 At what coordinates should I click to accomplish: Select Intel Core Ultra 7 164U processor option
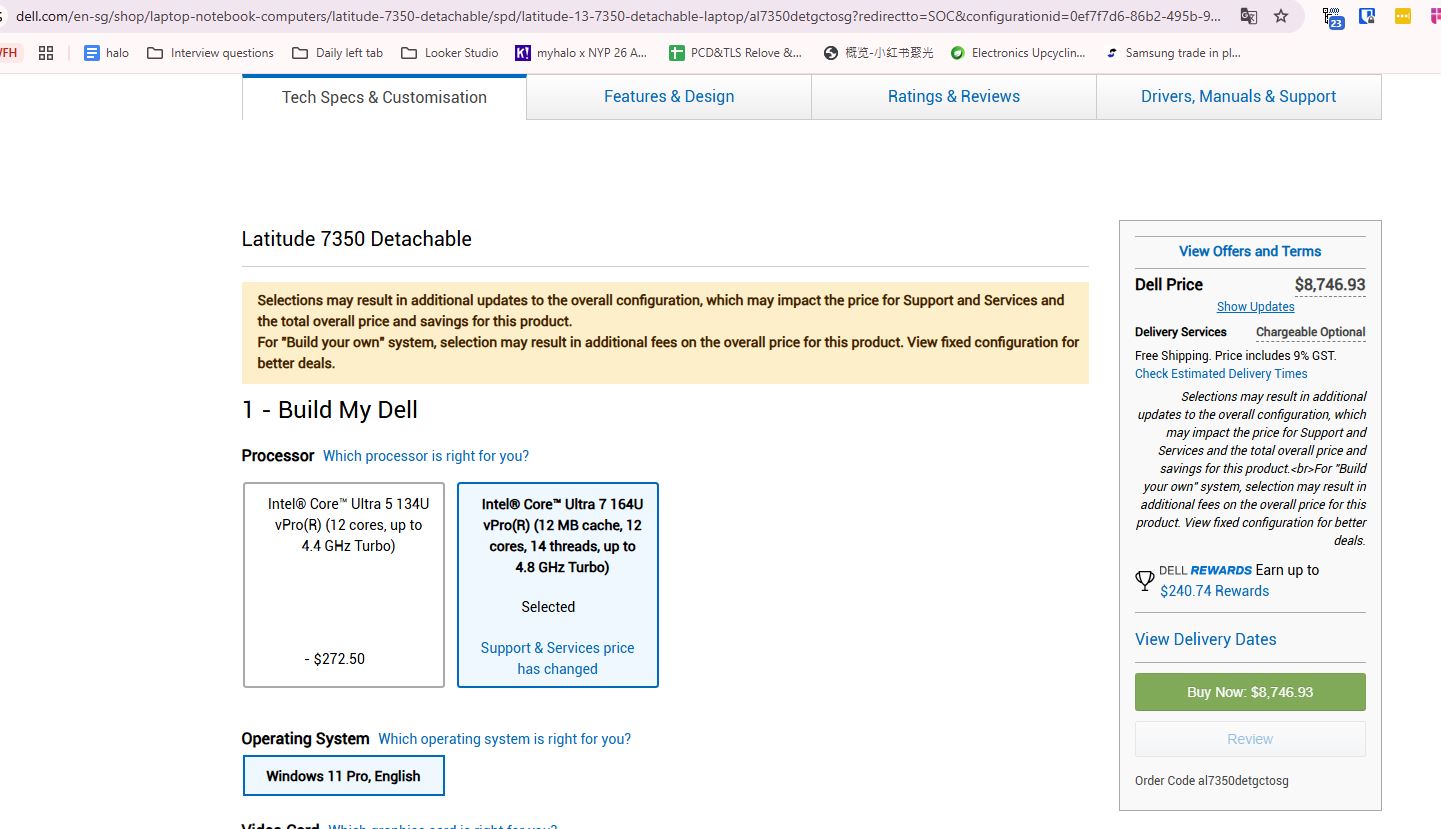tap(557, 585)
